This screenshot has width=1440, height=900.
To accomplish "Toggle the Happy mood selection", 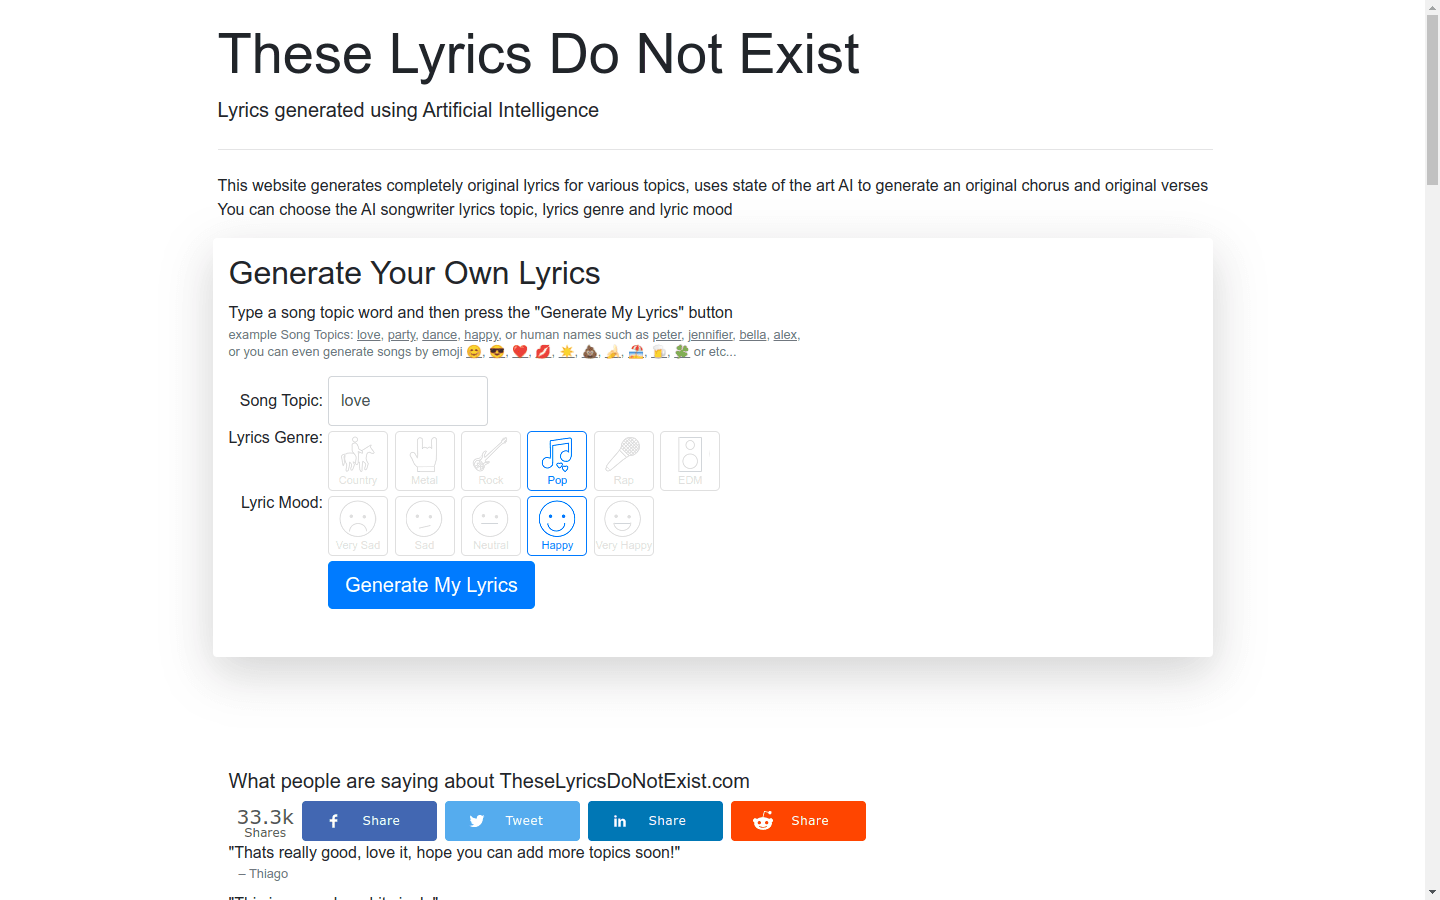I will pos(557,525).
